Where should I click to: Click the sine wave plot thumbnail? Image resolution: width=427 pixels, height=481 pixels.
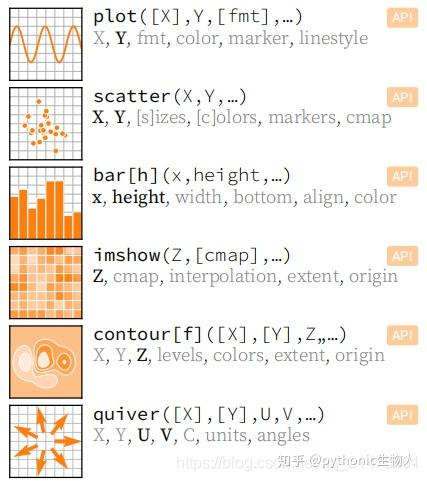(x=46, y=44)
